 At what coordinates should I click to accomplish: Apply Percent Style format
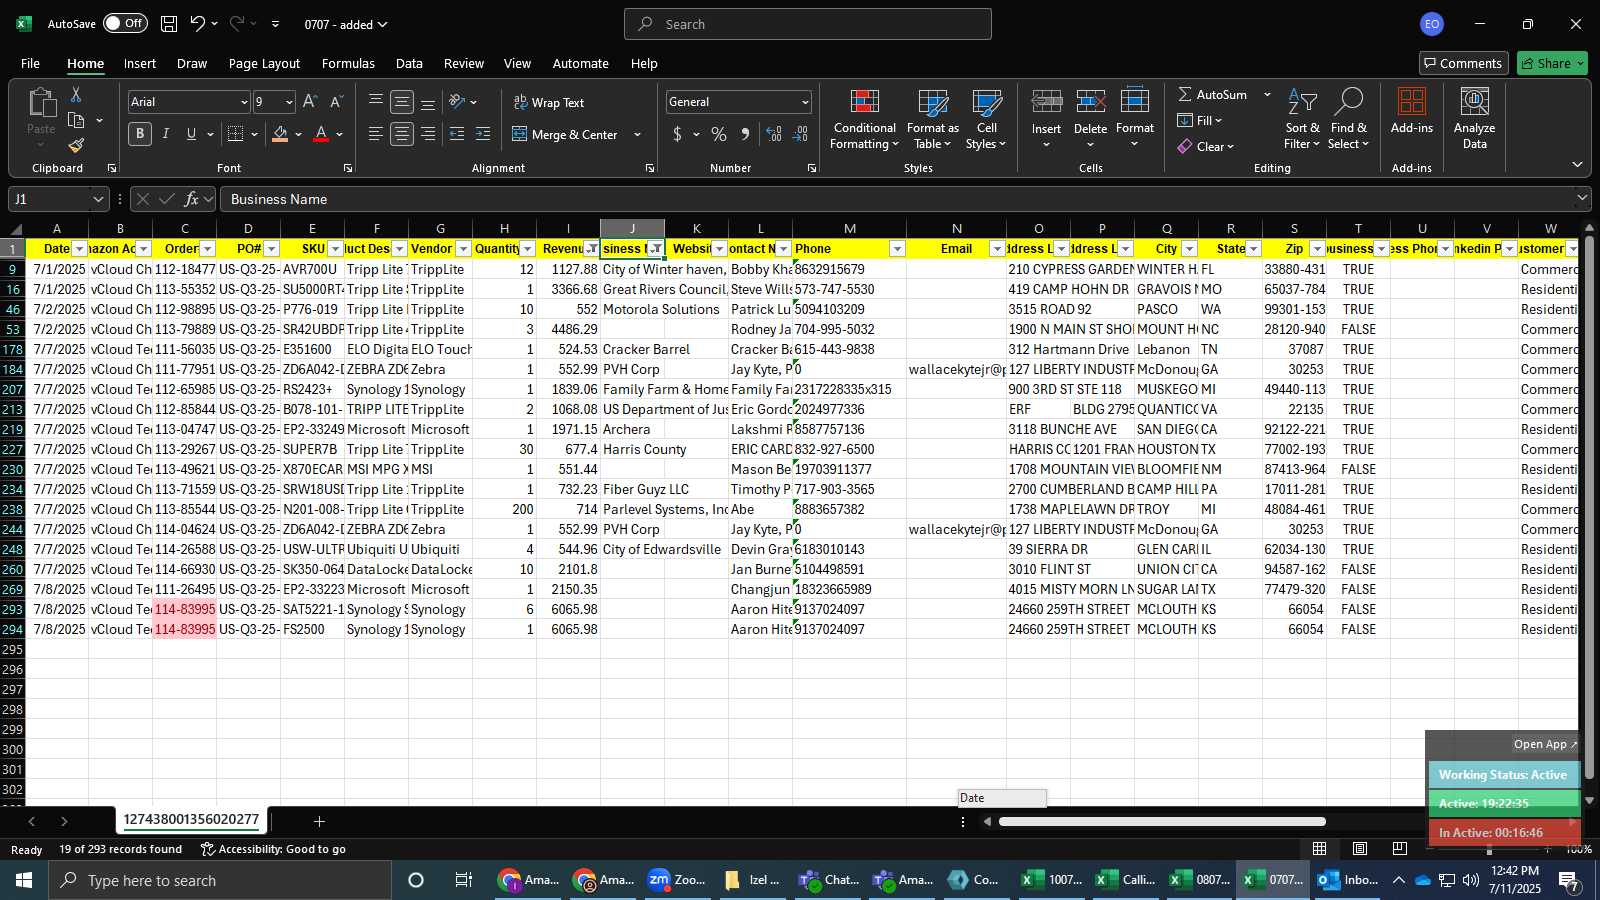click(719, 134)
